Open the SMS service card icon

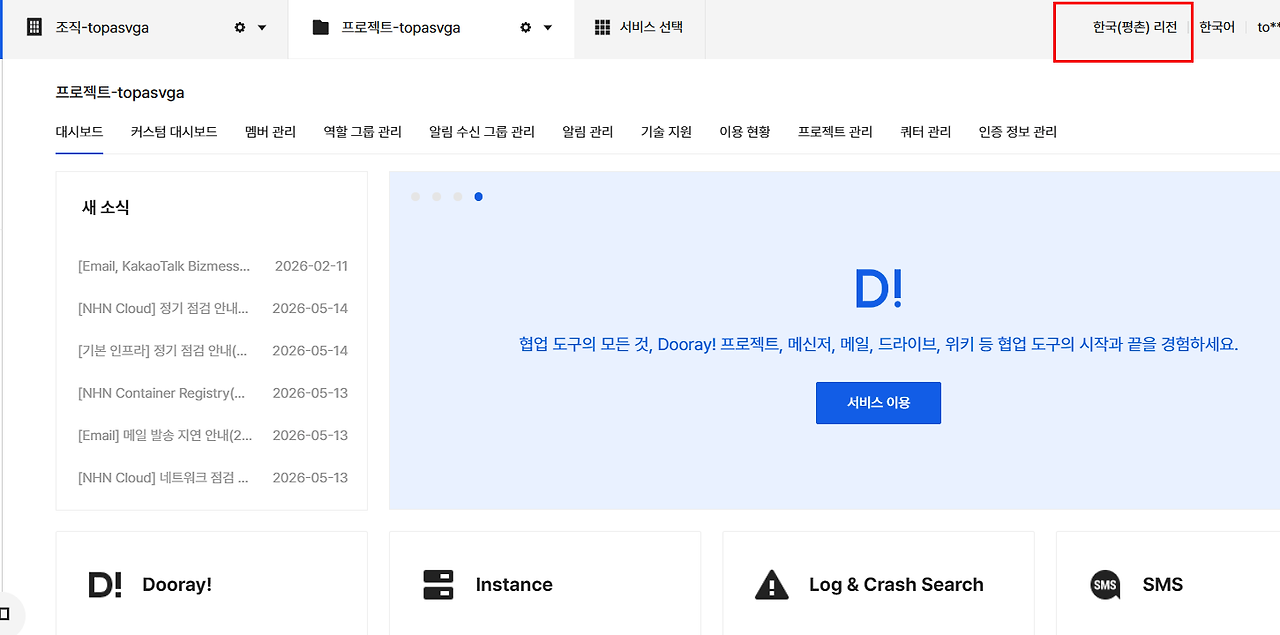click(1105, 585)
